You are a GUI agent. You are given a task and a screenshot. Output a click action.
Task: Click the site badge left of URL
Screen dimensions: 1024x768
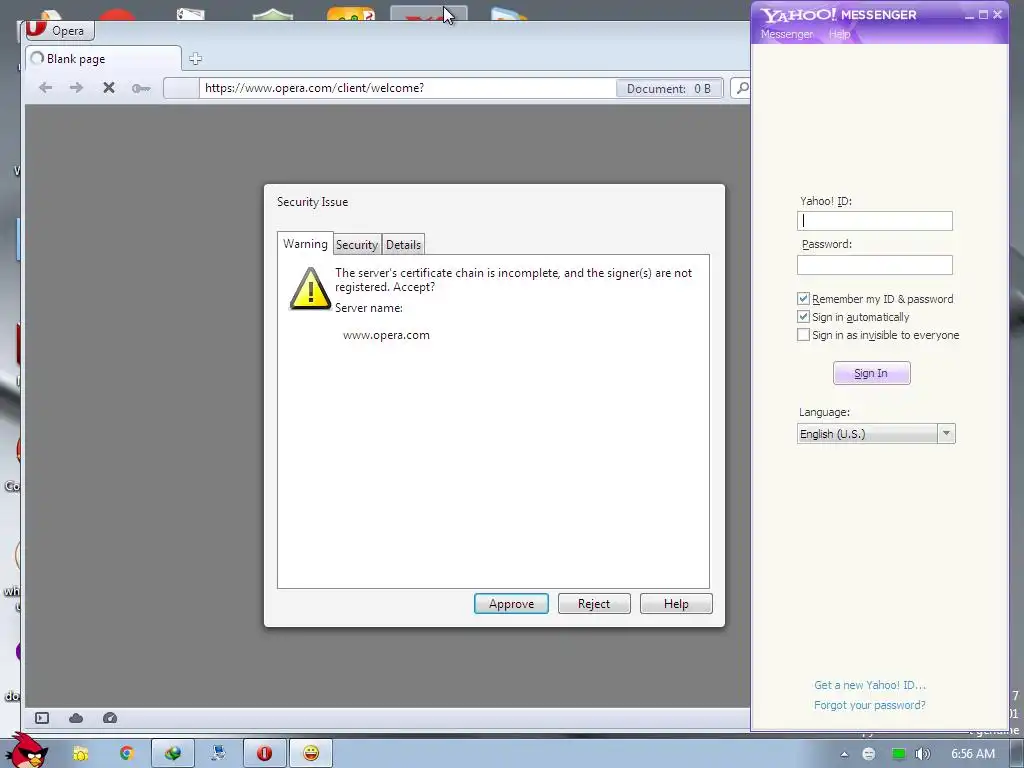(x=182, y=88)
